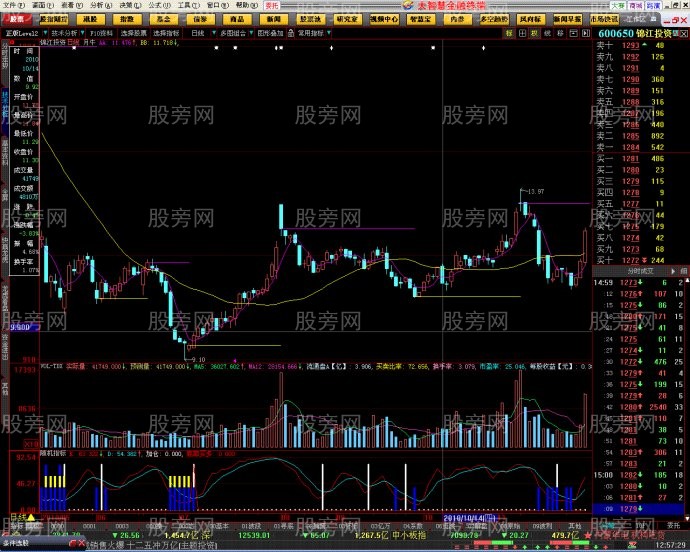Select the 0001 bottom tab
The image size is (690, 552).
click(x=89, y=526)
